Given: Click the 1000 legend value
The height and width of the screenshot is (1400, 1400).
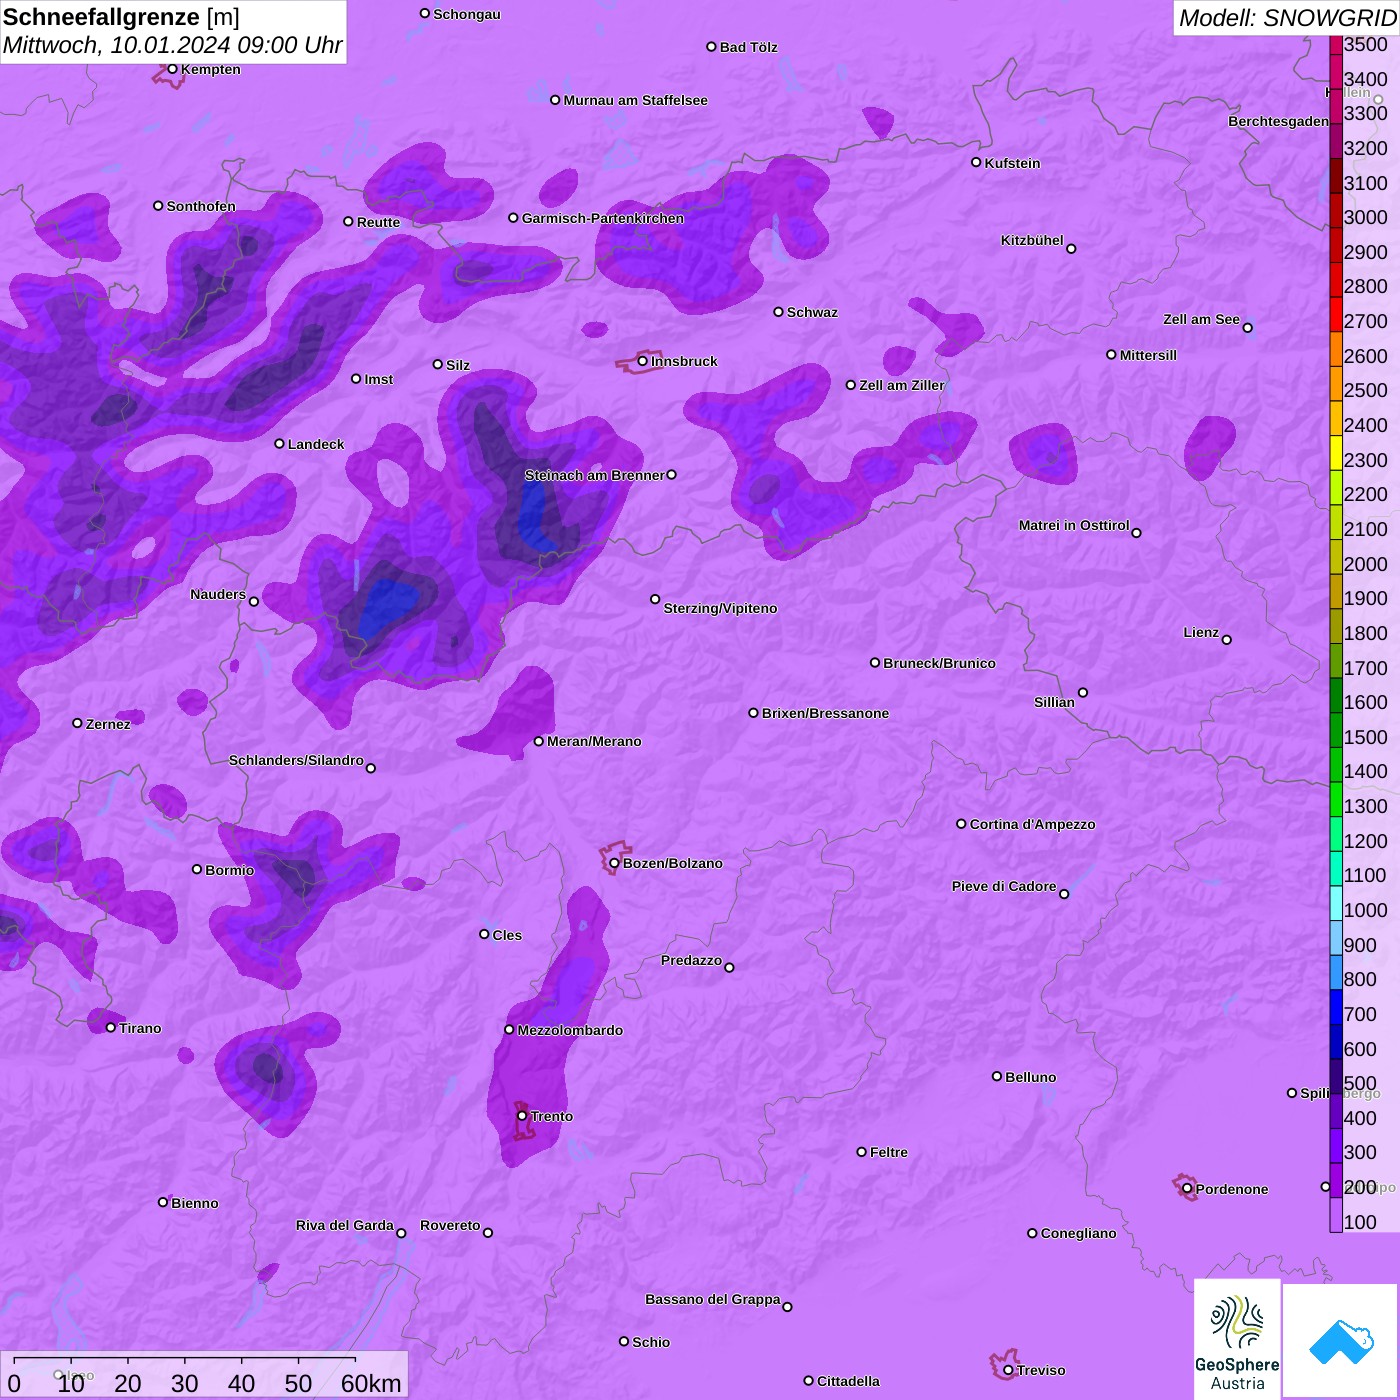Looking at the screenshot, I should (1366, 910).
